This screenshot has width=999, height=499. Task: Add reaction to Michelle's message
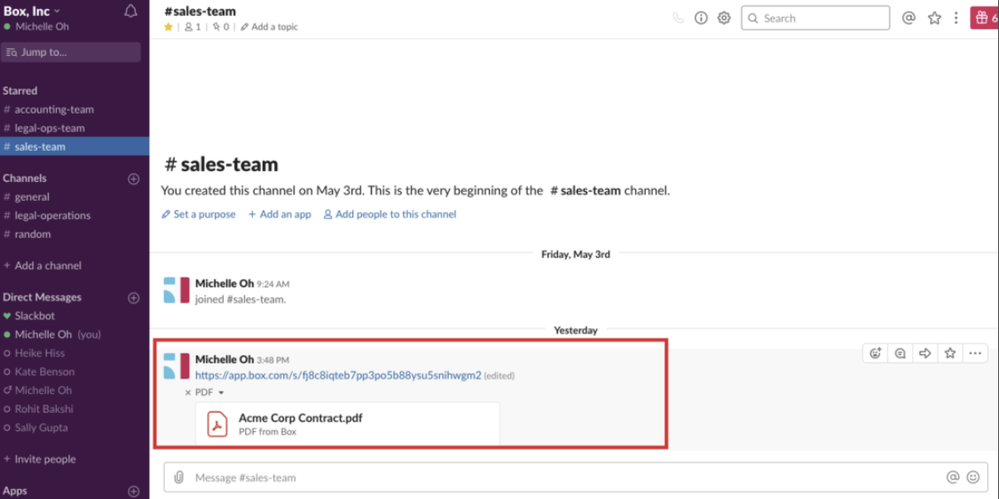[876, 353]
